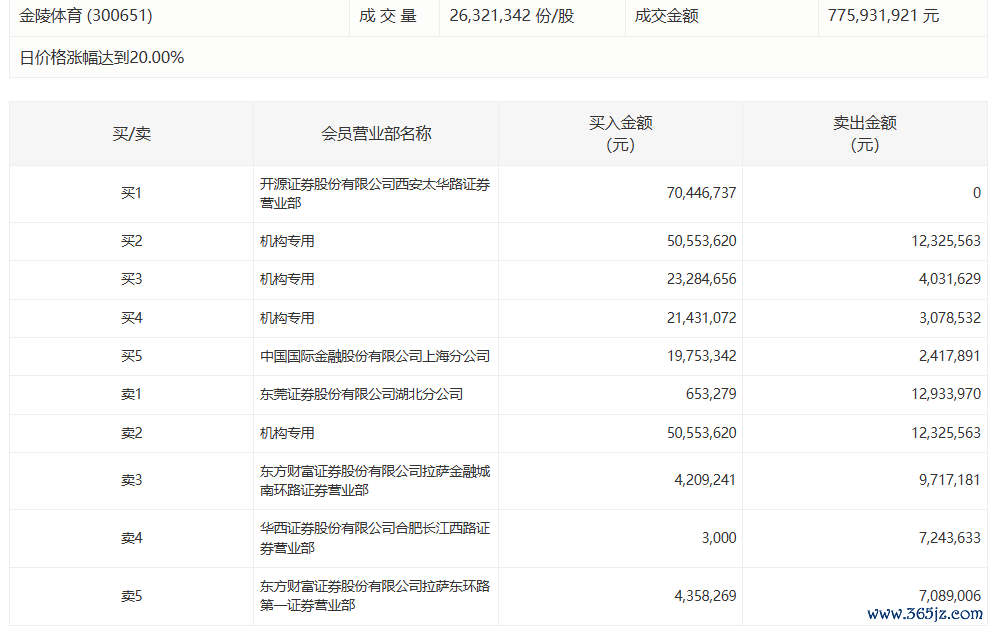Select 中国国际金融股份有限公司上海分公司 entry
Viewport: 990px width, 629px height.
click(375, 356)
